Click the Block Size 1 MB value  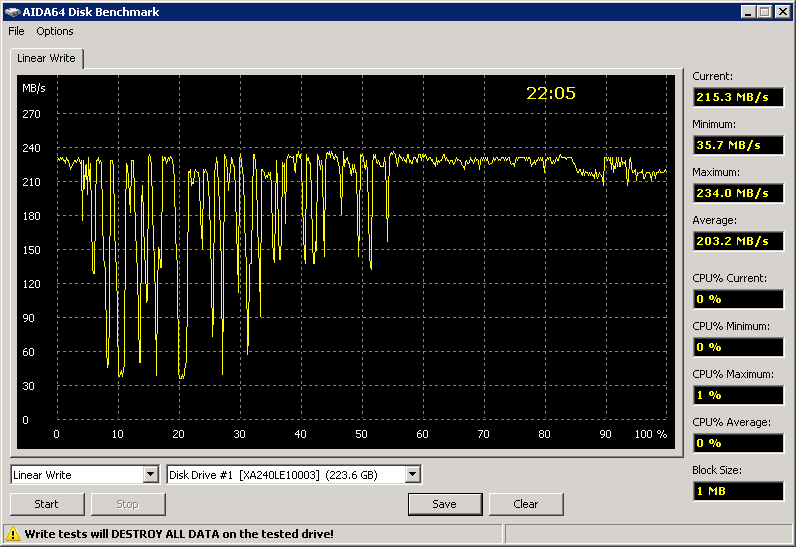pyautogui.click(x=738, y=491)
